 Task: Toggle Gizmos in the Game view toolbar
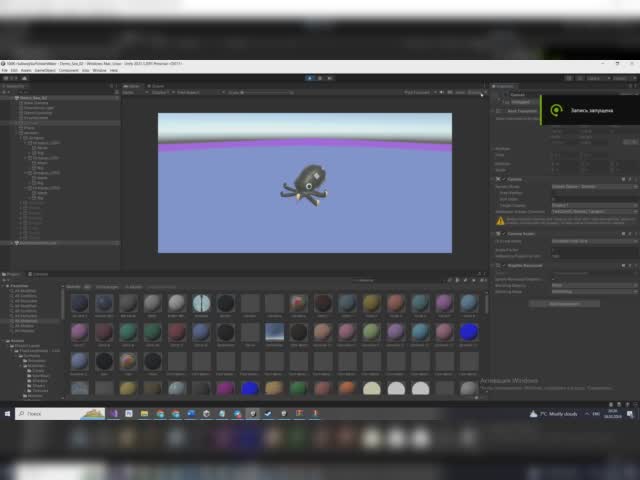click(x=475, y=93)
